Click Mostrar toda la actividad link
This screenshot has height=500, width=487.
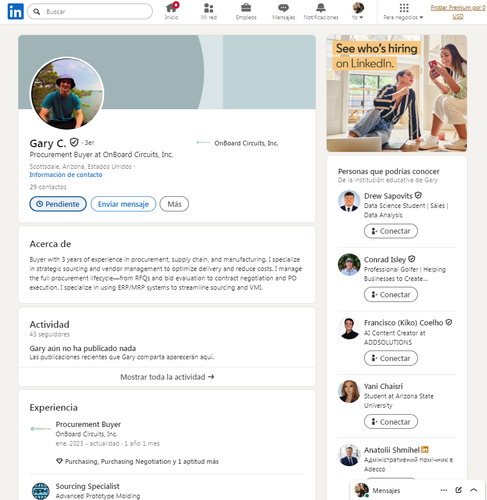(x=167, y=377)
